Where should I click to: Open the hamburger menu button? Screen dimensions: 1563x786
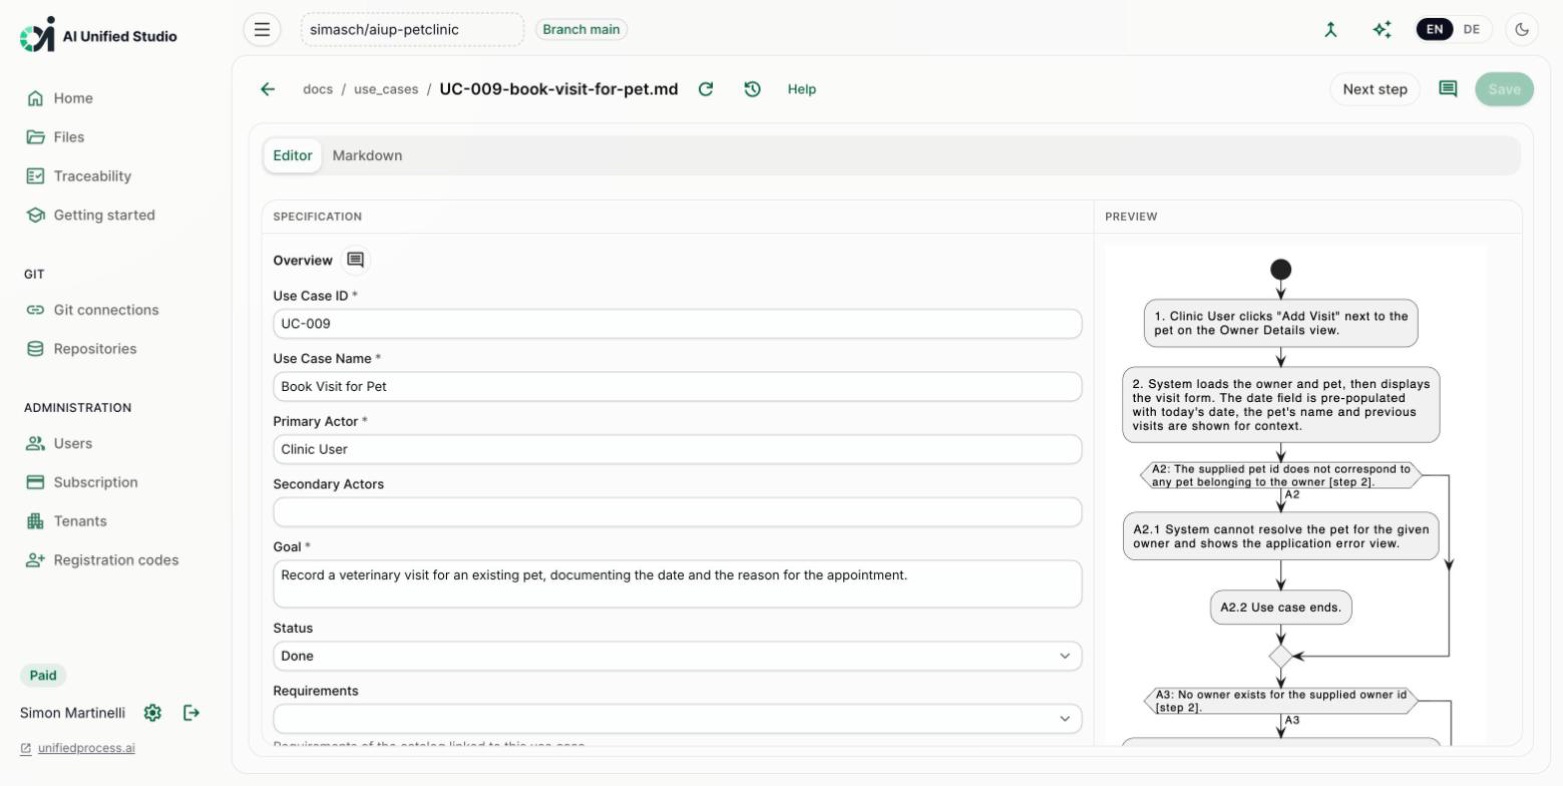[x=262, y=29]
